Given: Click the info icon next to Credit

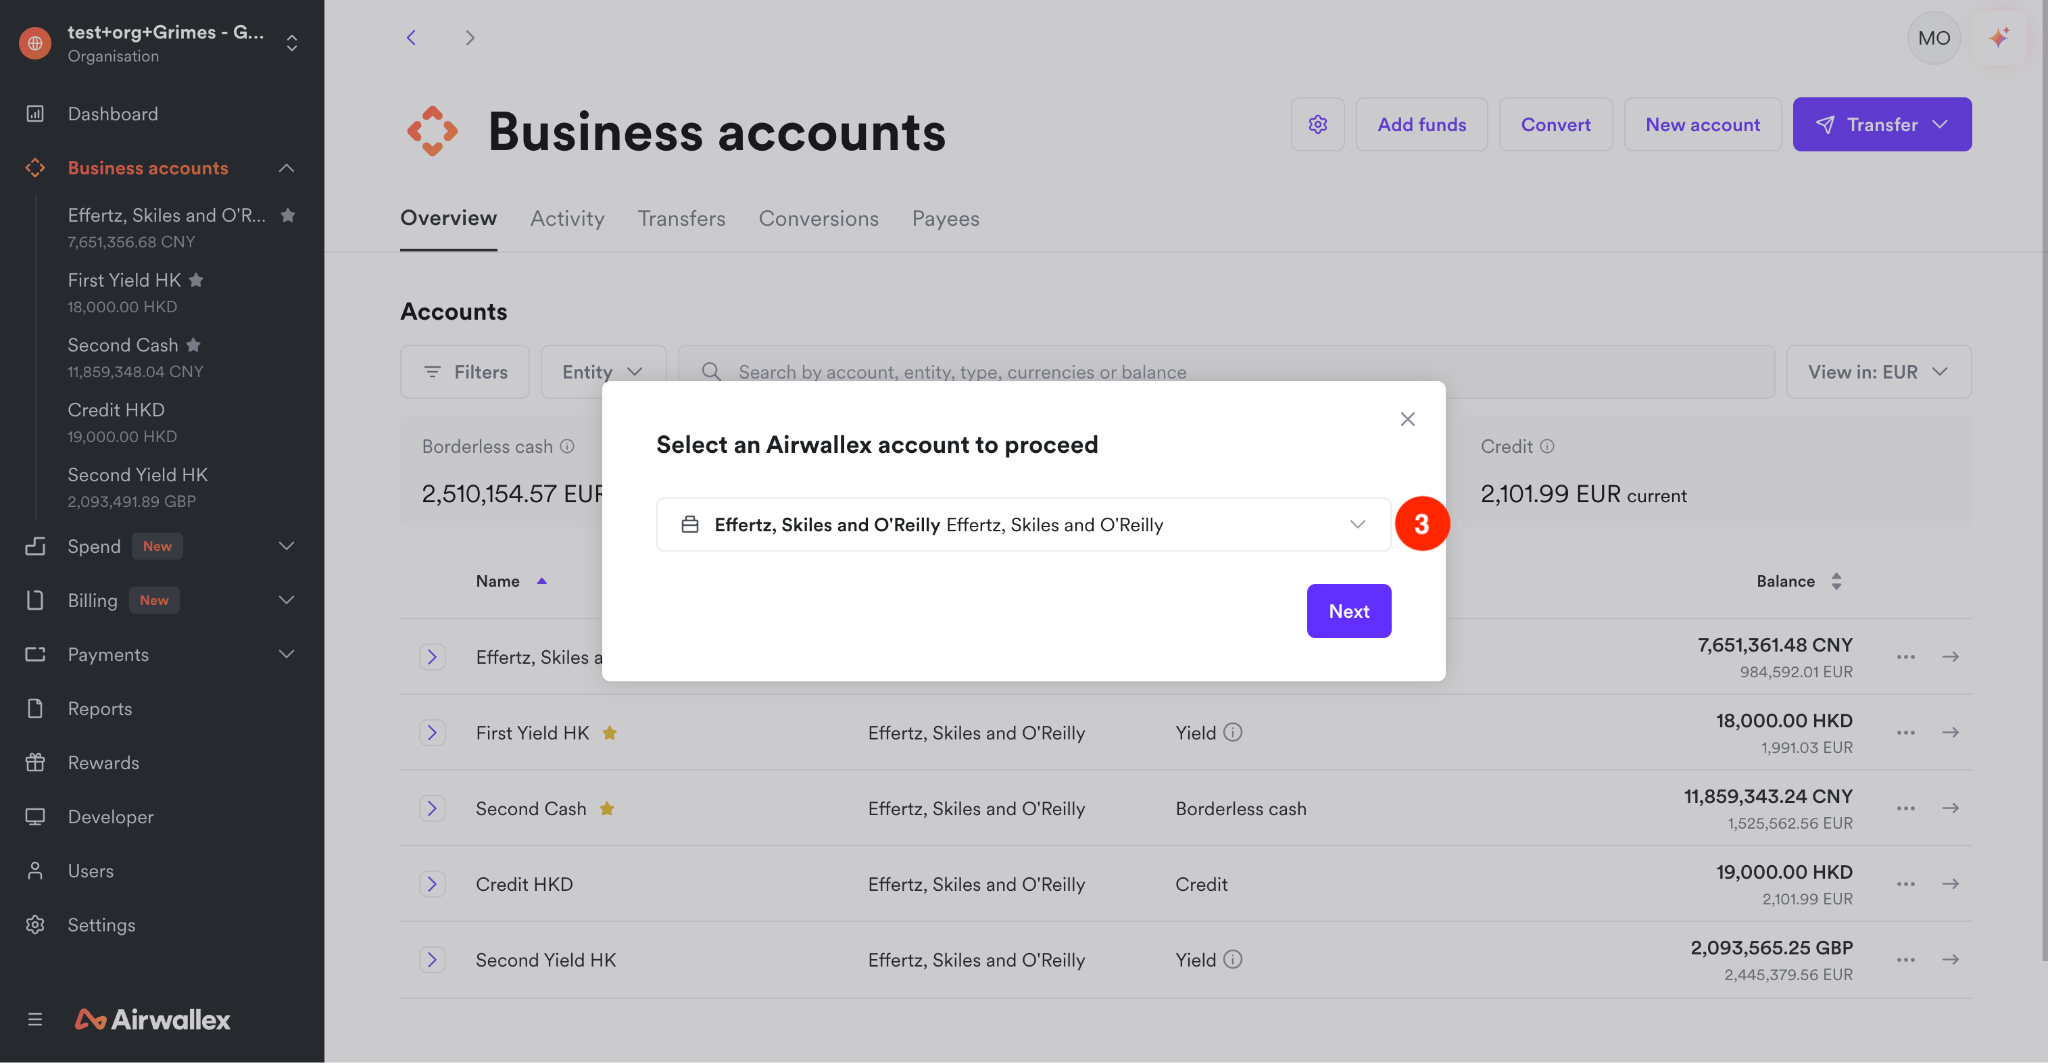Looking at the screenshot, I should (x=1547, y=446).
